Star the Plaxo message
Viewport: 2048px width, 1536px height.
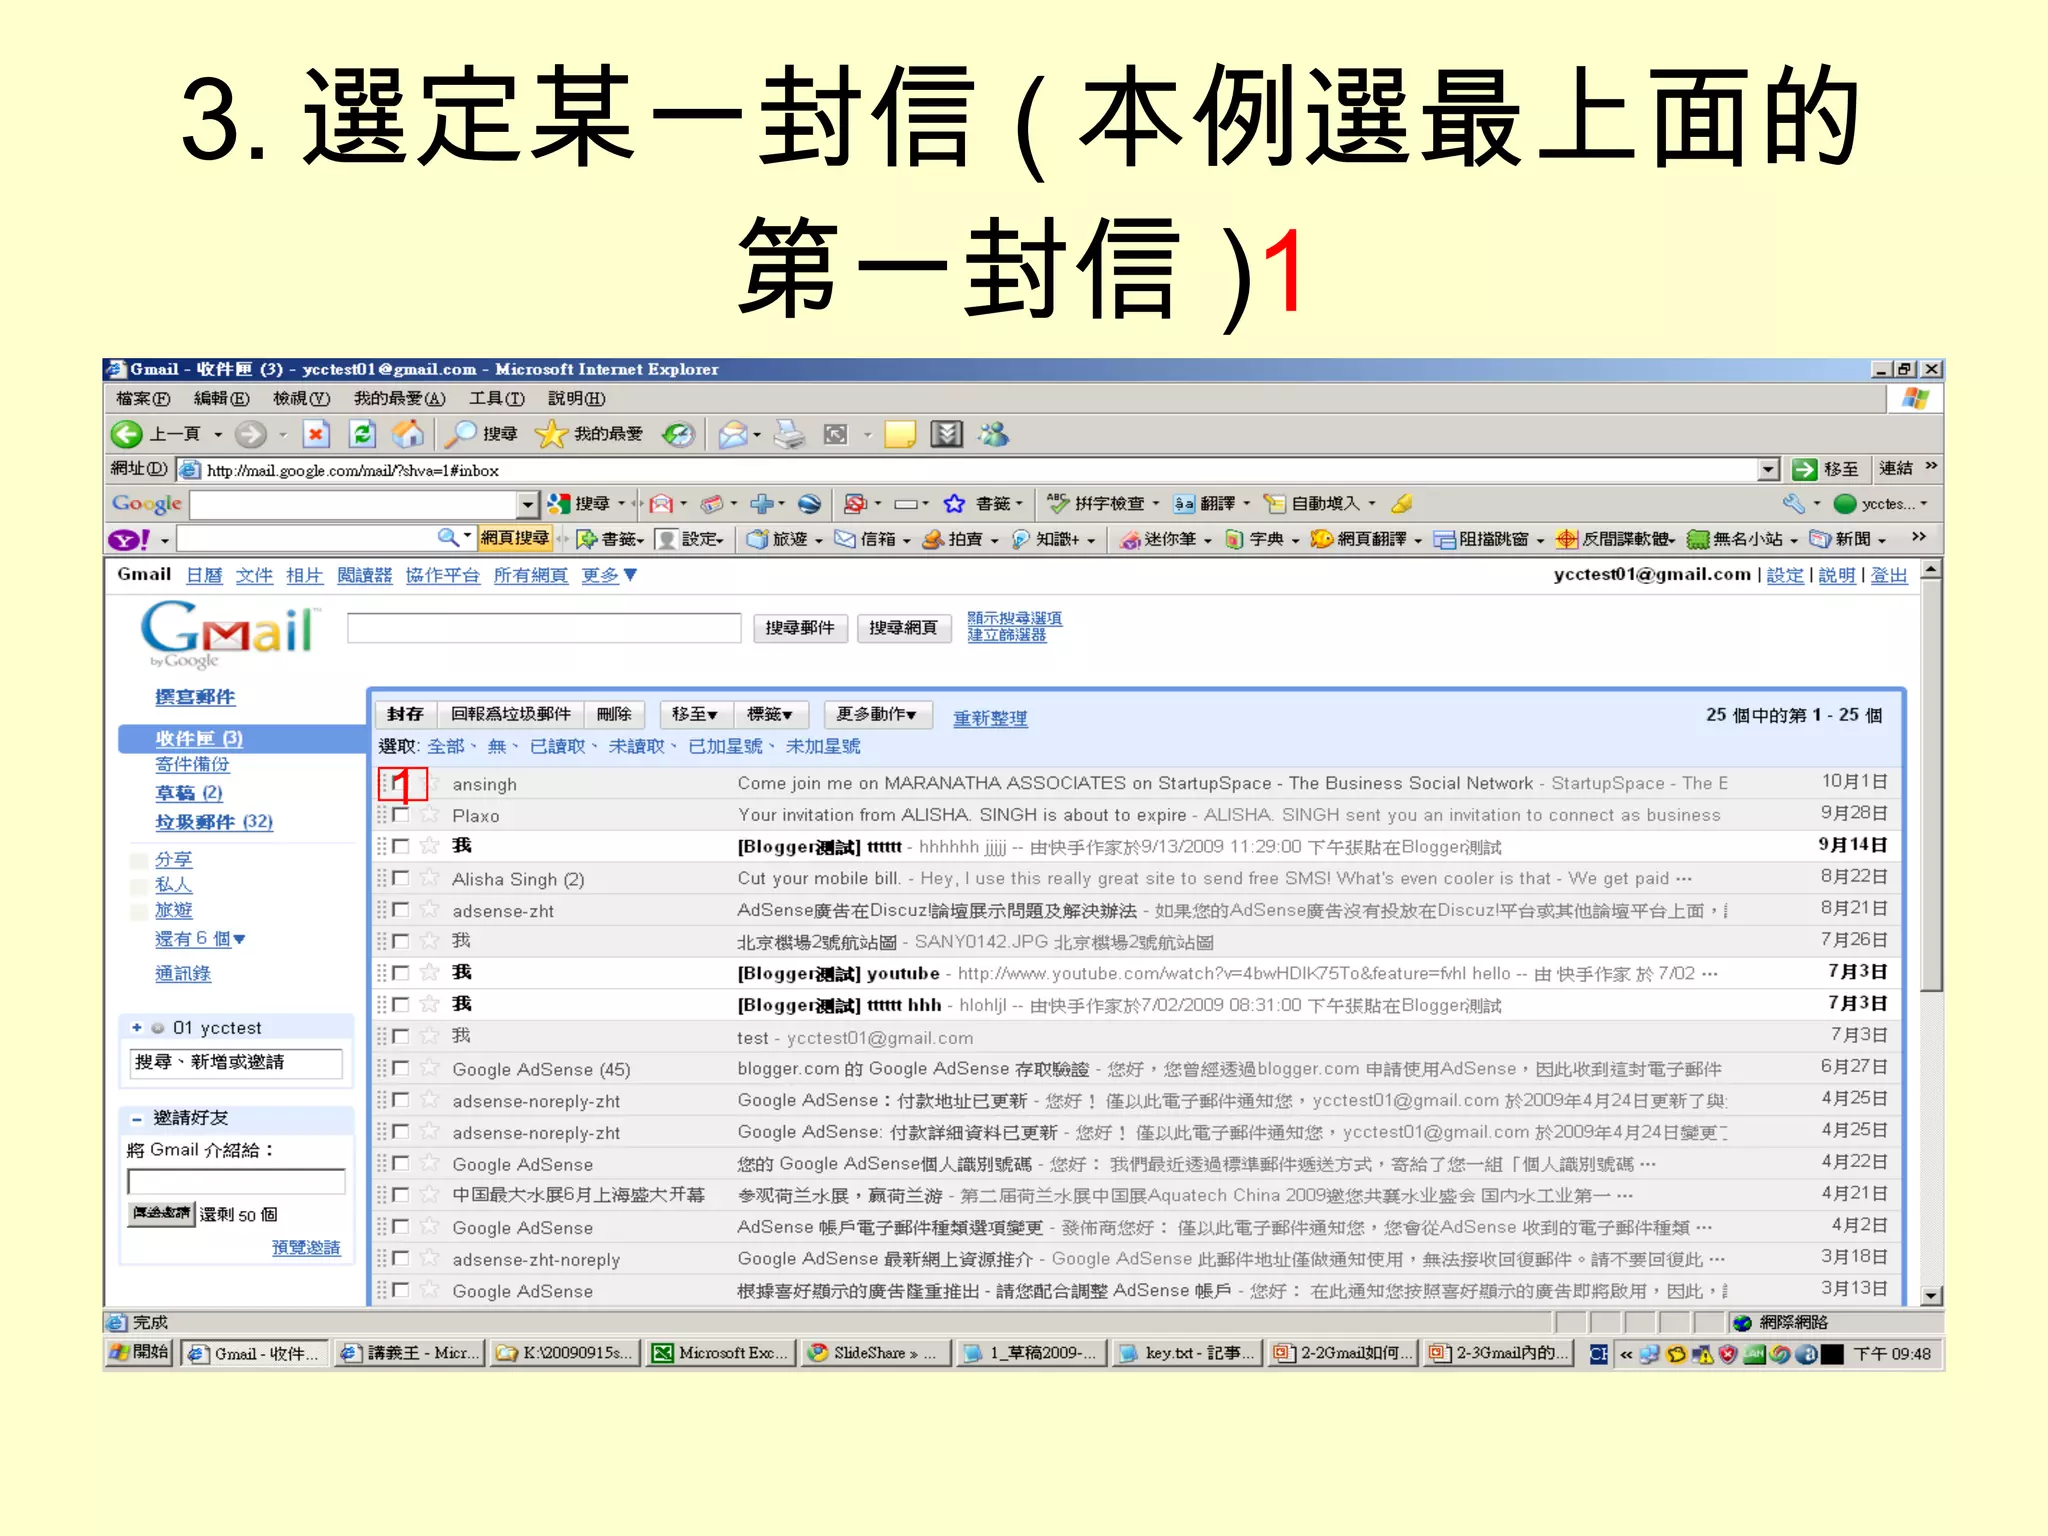[430, 815]
